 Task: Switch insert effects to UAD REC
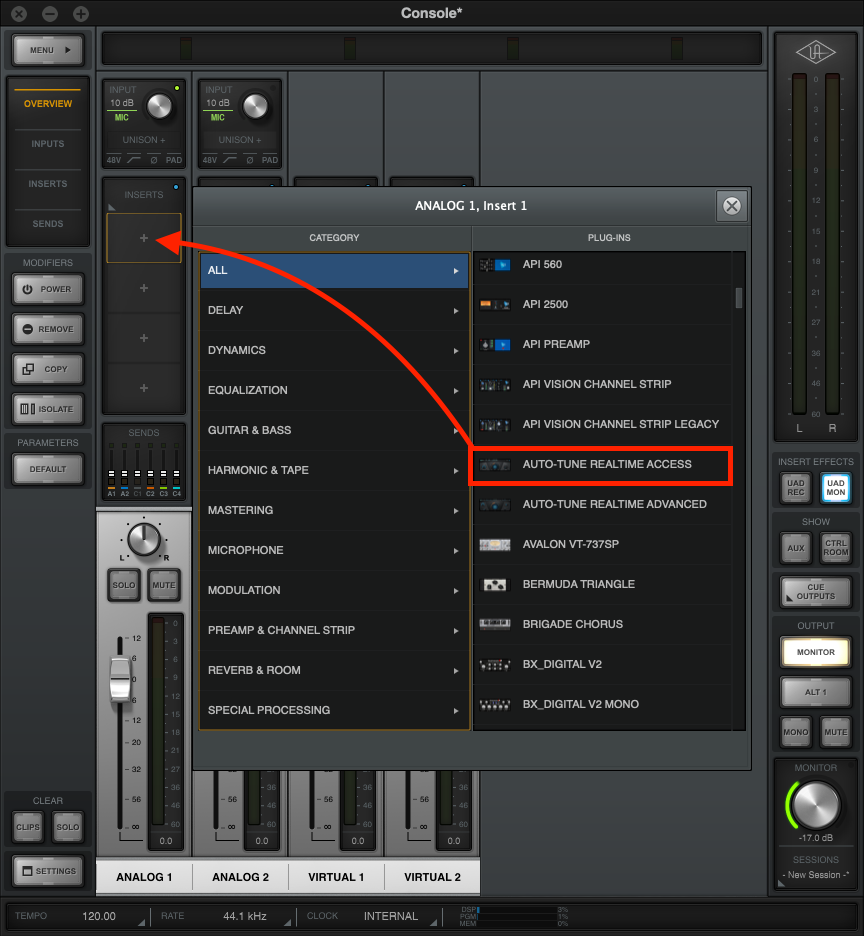coord(795,488)
